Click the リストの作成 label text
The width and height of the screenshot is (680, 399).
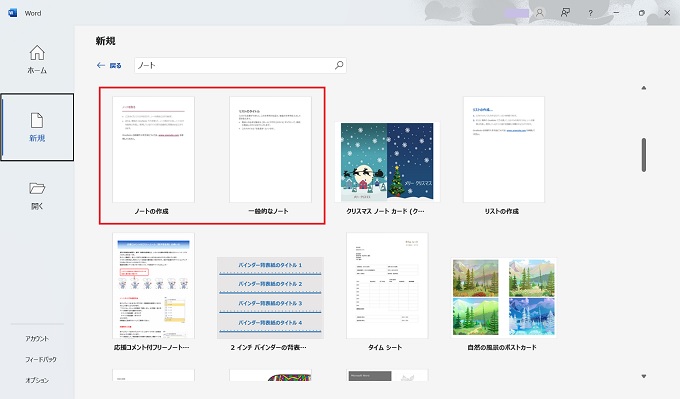pos(501,211)
